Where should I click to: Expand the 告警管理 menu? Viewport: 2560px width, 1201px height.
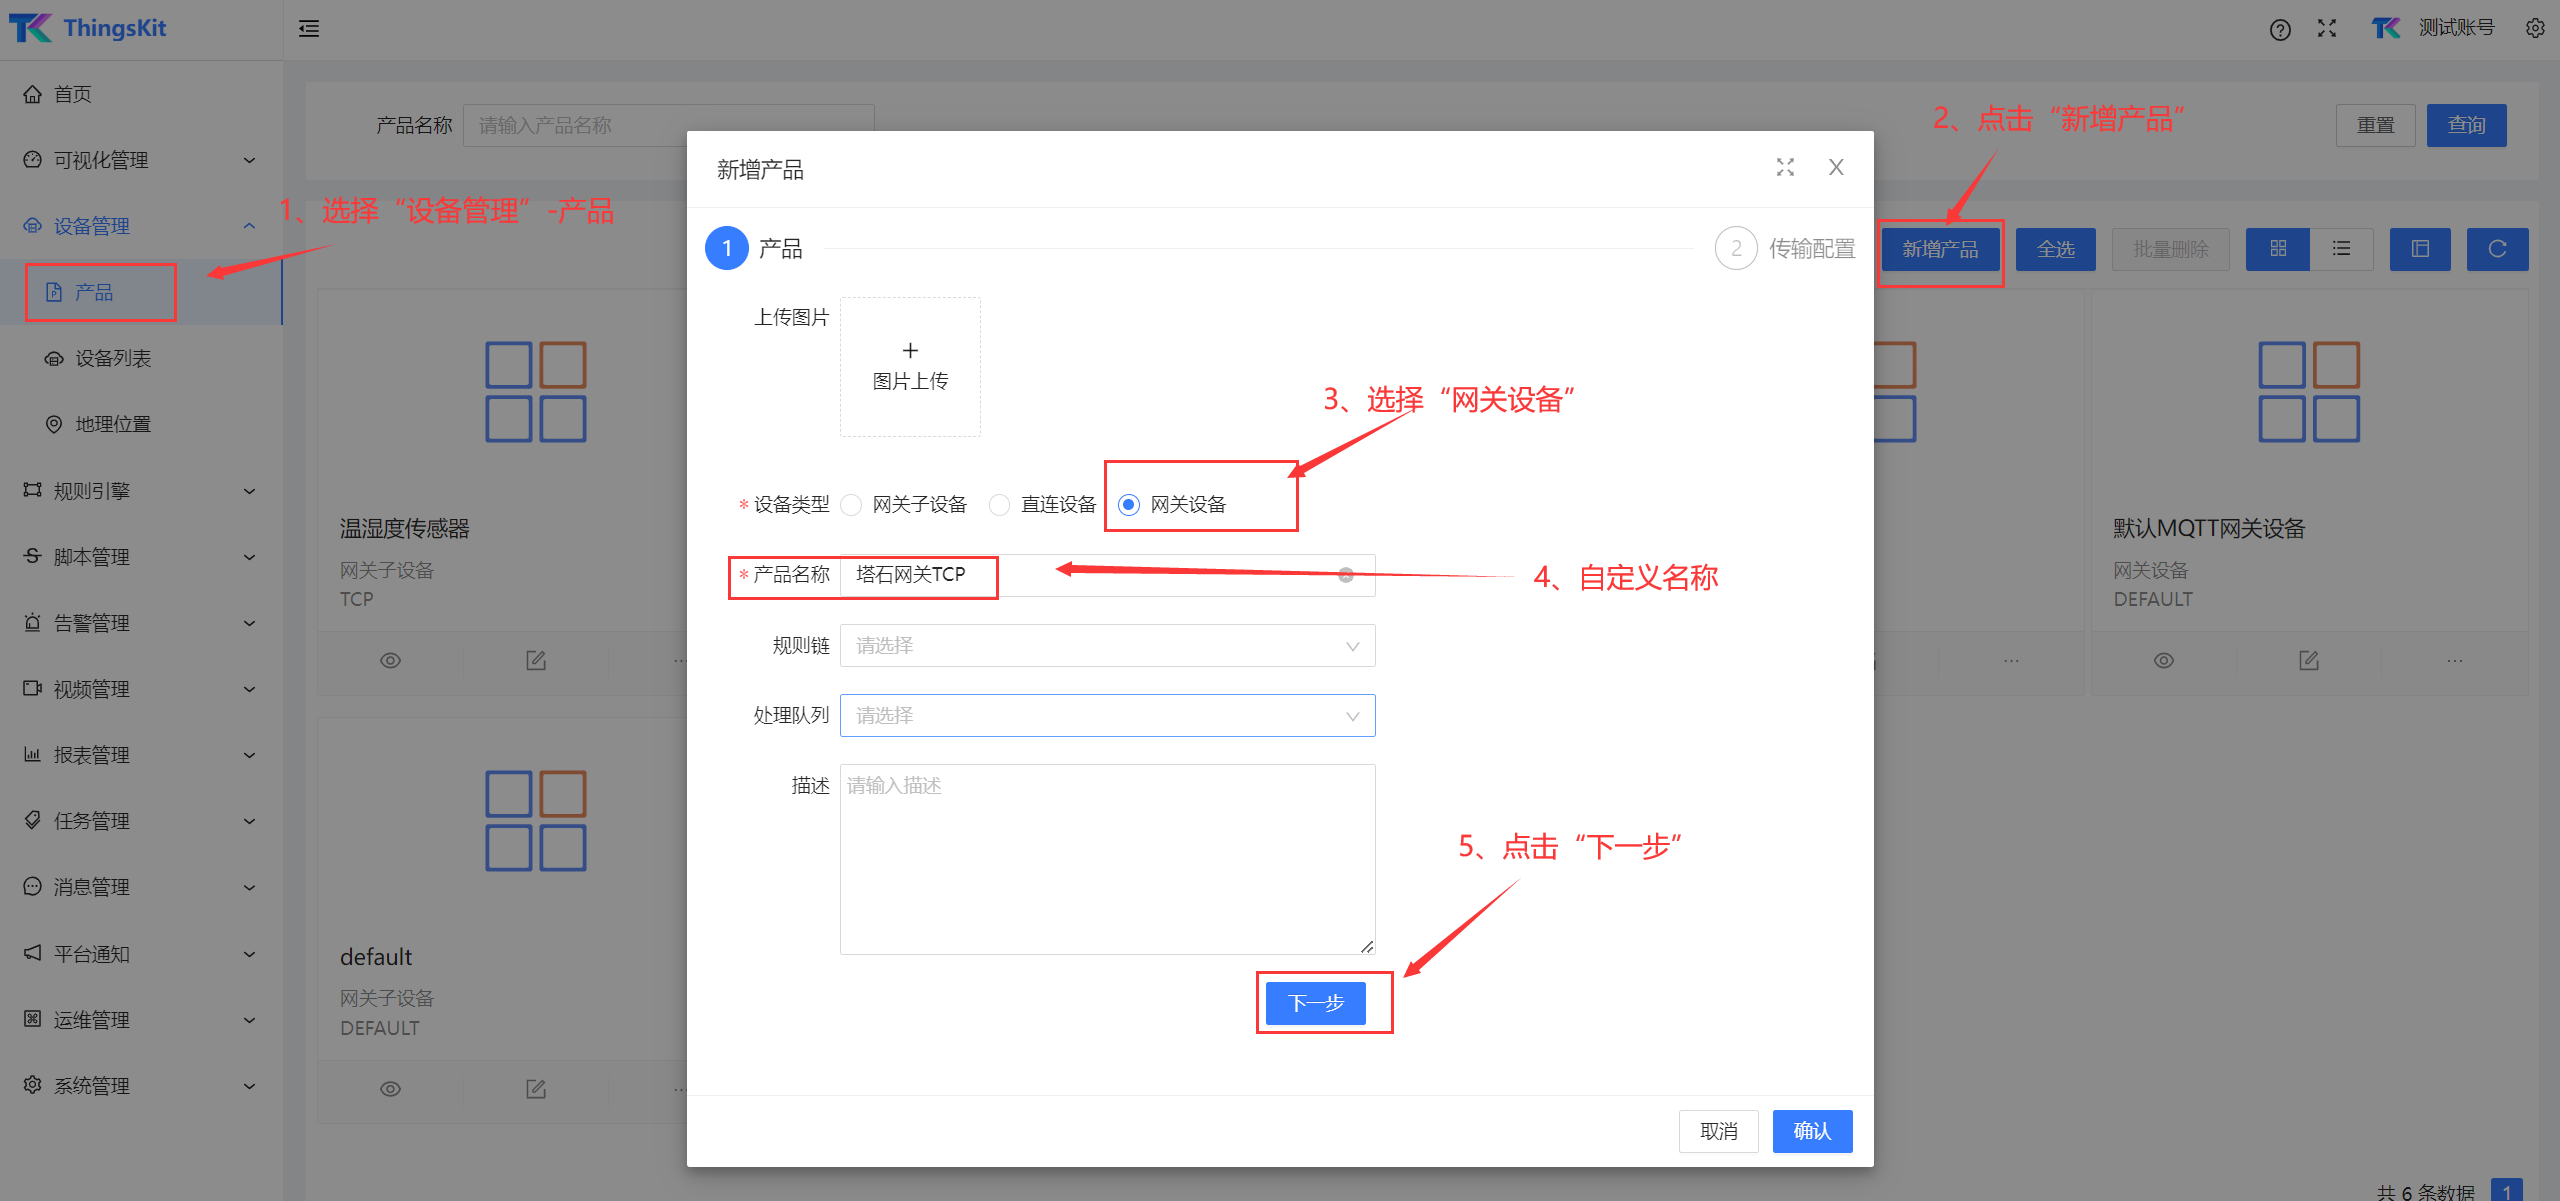(141, 623)
